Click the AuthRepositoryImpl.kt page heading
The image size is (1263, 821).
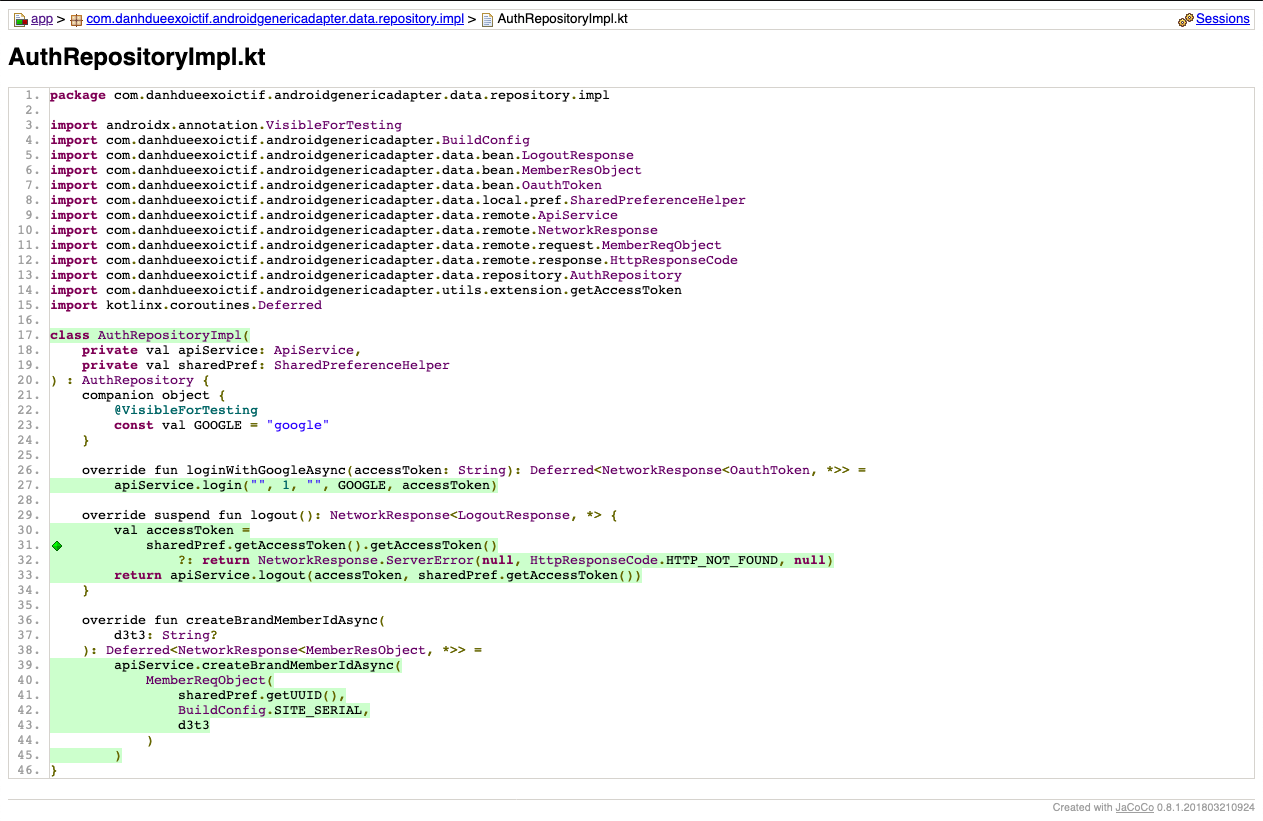point(137,57)
